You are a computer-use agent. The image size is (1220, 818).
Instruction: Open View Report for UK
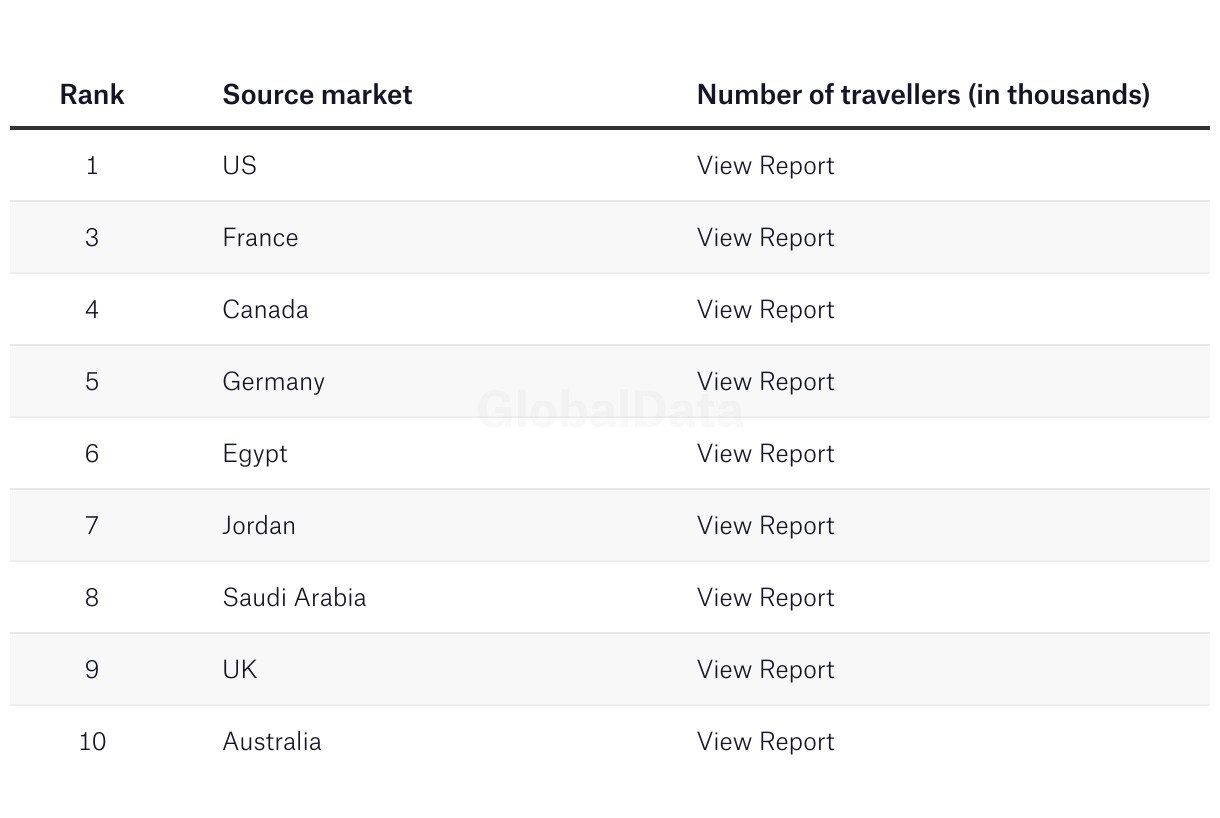pos(765,670)
